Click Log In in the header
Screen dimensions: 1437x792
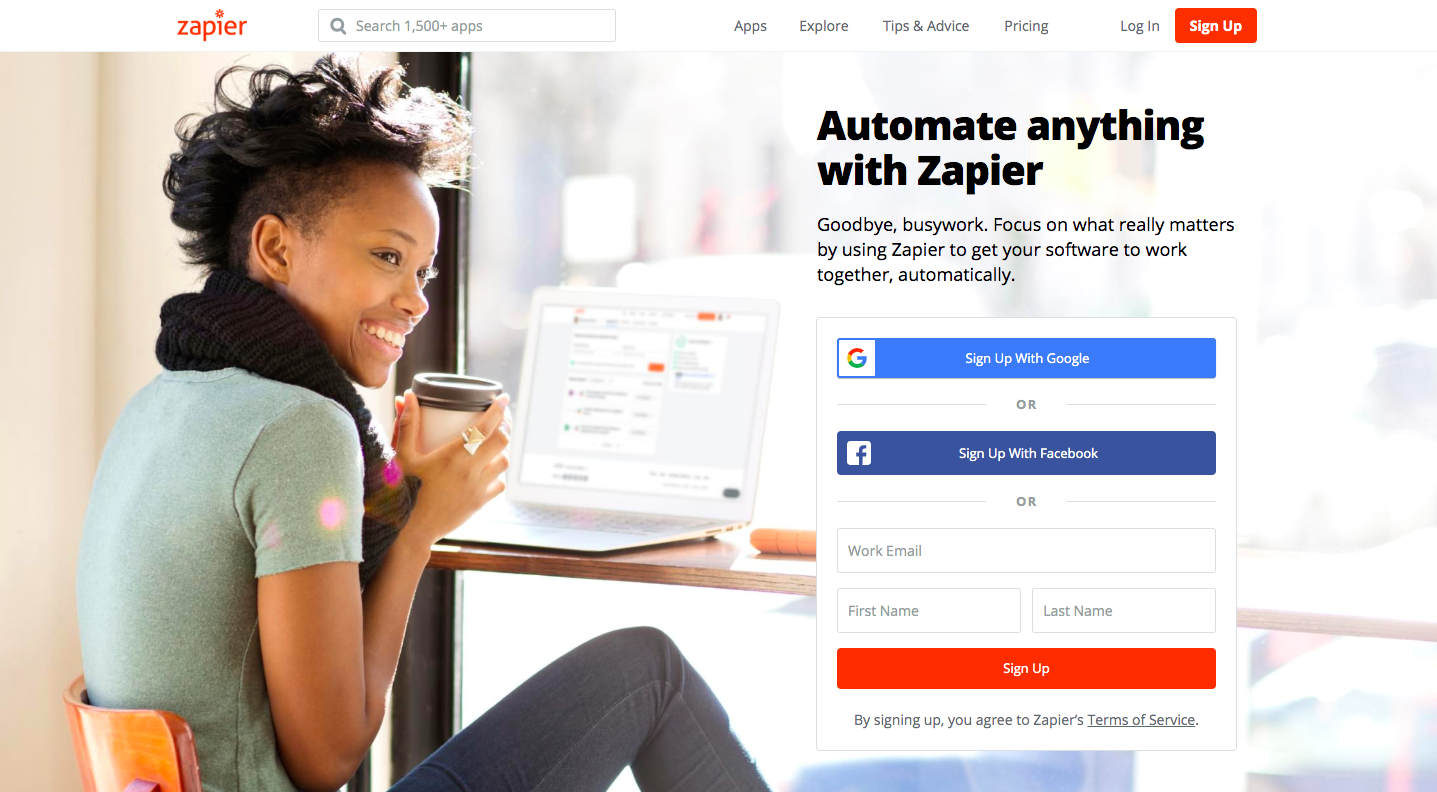(x=1140, y=26)
